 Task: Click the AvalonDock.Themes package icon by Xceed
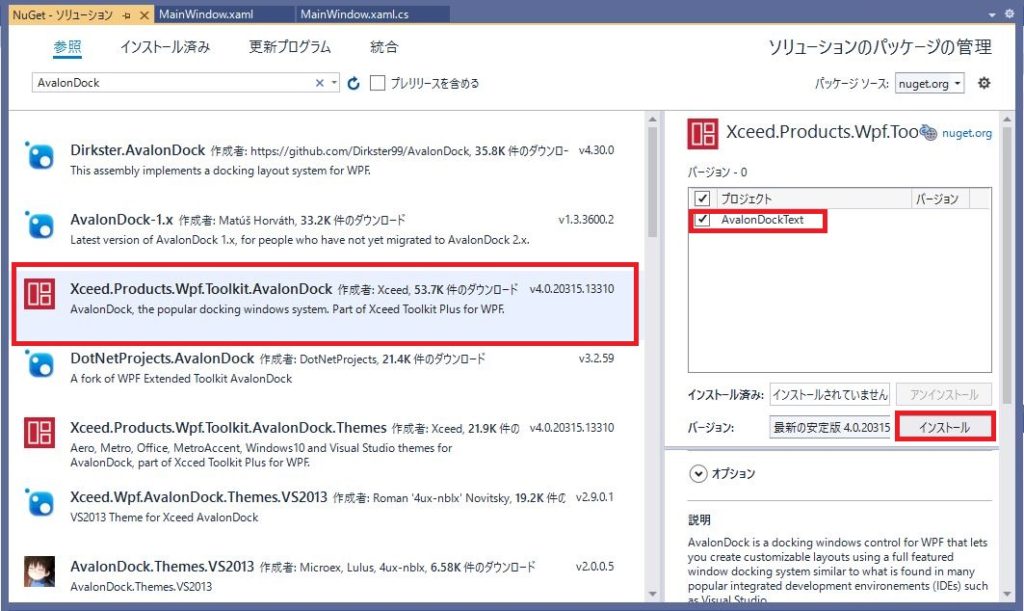click(39, 433)
